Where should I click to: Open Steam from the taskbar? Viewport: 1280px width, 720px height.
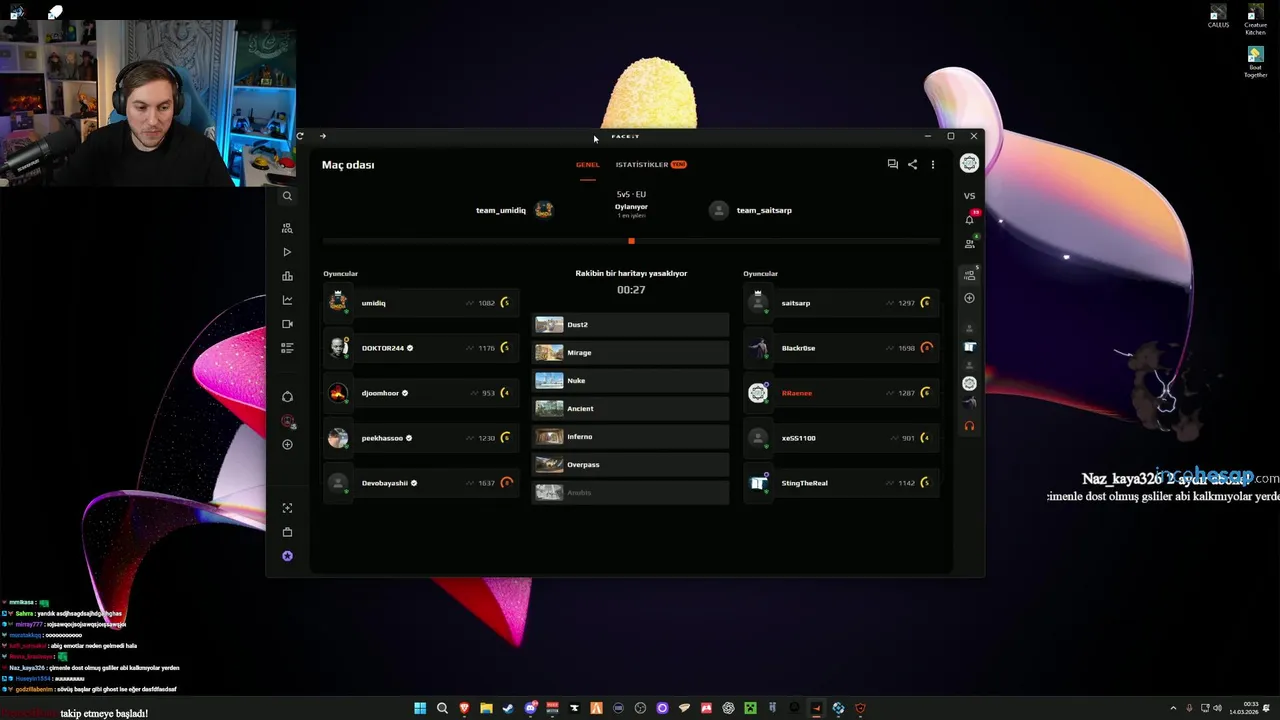(x=508, y=708)
